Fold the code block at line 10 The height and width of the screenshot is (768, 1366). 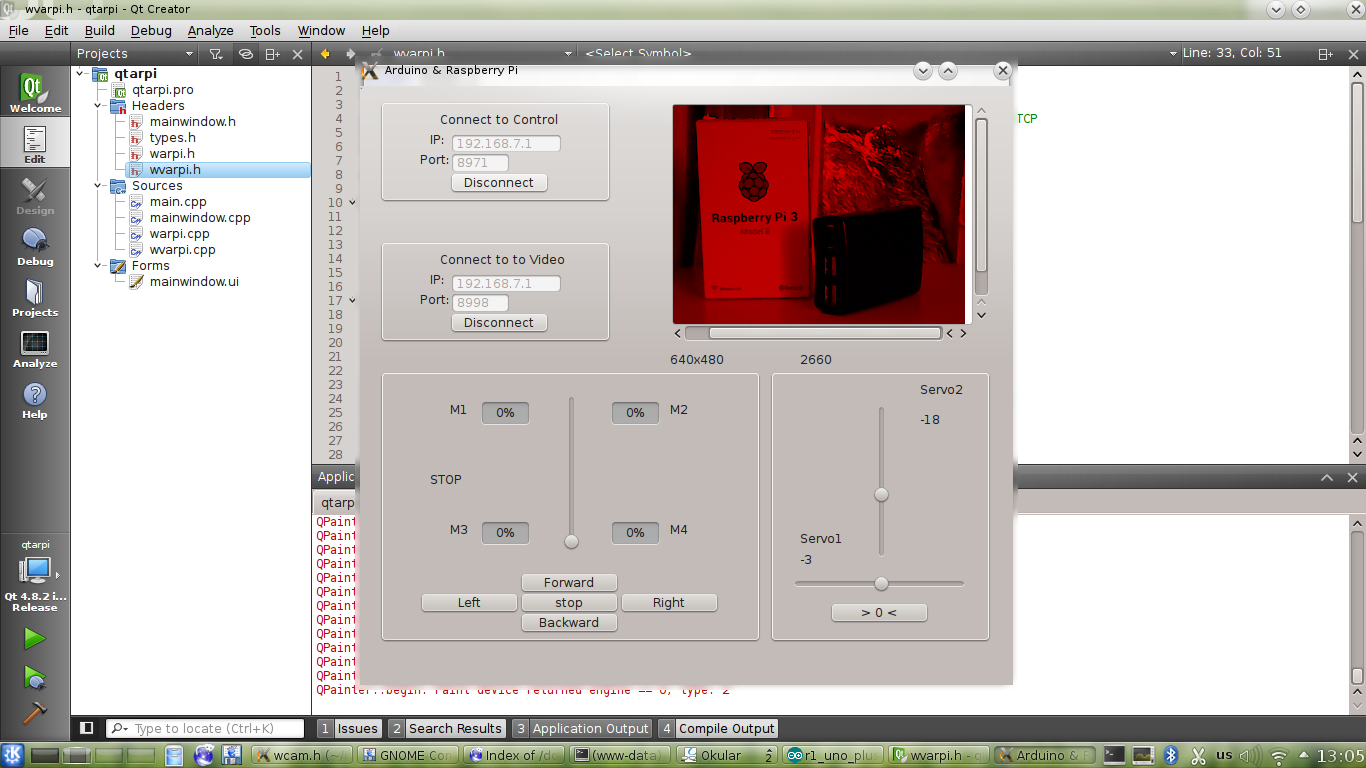click(x=352, y=202)
